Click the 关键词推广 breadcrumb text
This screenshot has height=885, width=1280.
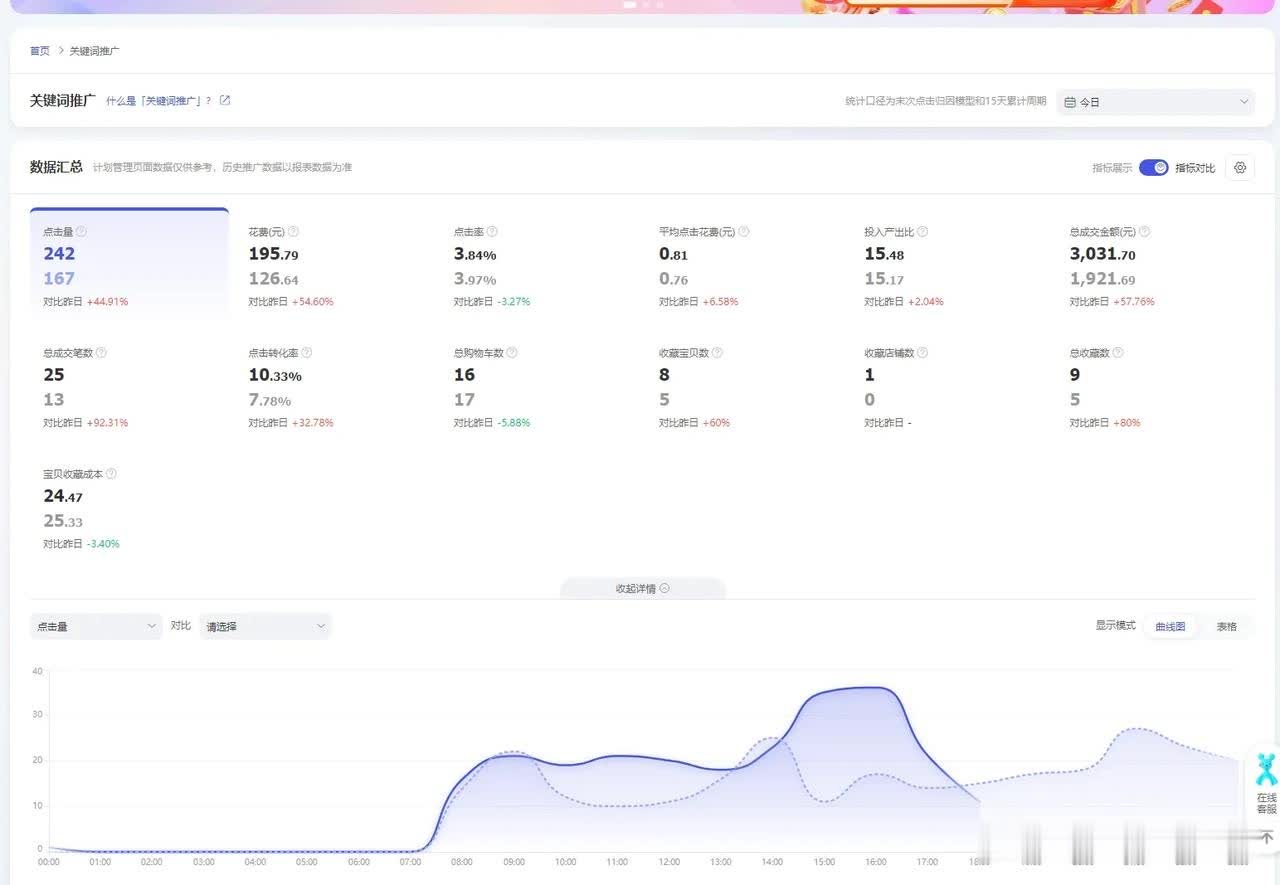click(x=94, y=50)
